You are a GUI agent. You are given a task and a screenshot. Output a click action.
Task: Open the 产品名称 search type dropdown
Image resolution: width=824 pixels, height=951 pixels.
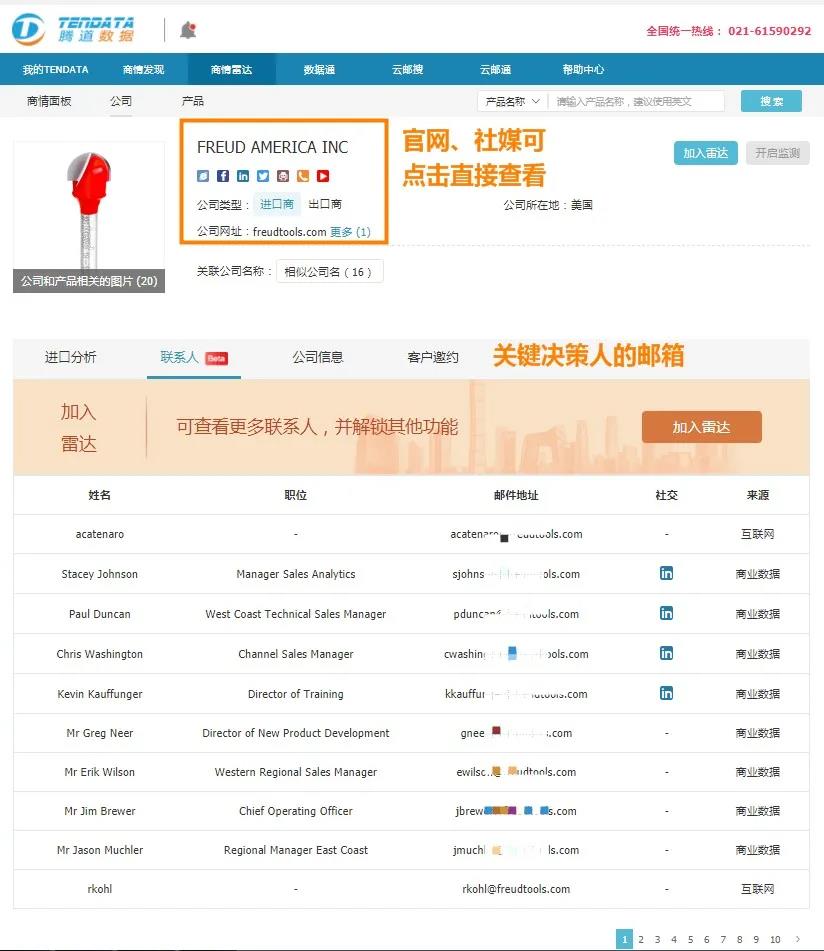click(x=512, y=101)
